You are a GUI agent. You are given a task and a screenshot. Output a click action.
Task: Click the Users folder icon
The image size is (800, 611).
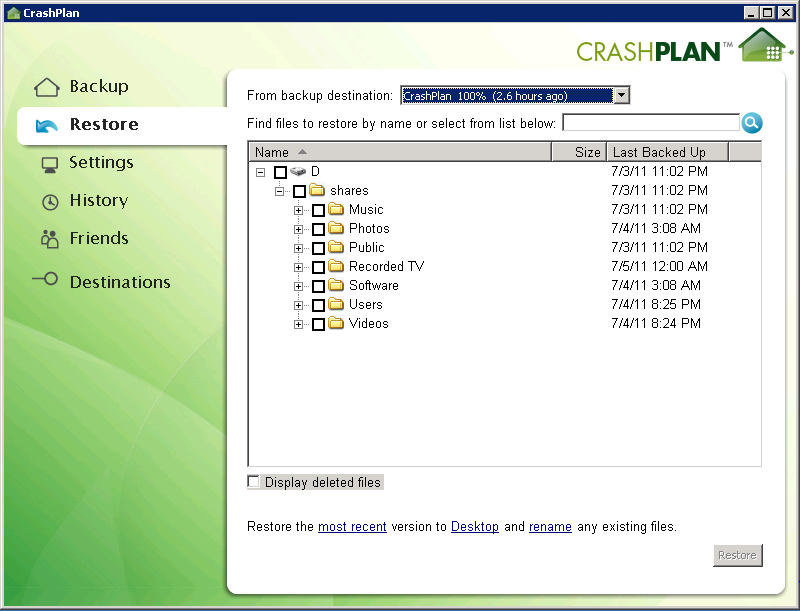click(x=336, y=304)
